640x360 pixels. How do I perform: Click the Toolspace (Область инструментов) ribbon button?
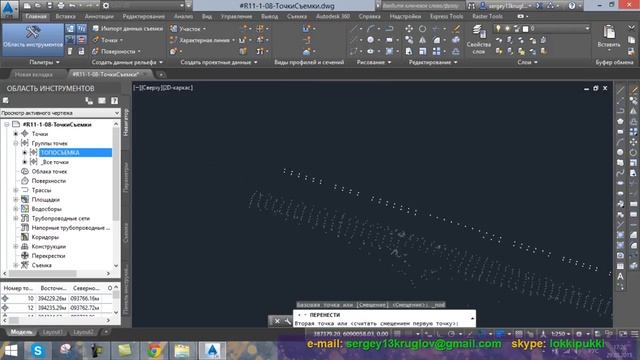(33, 39)
